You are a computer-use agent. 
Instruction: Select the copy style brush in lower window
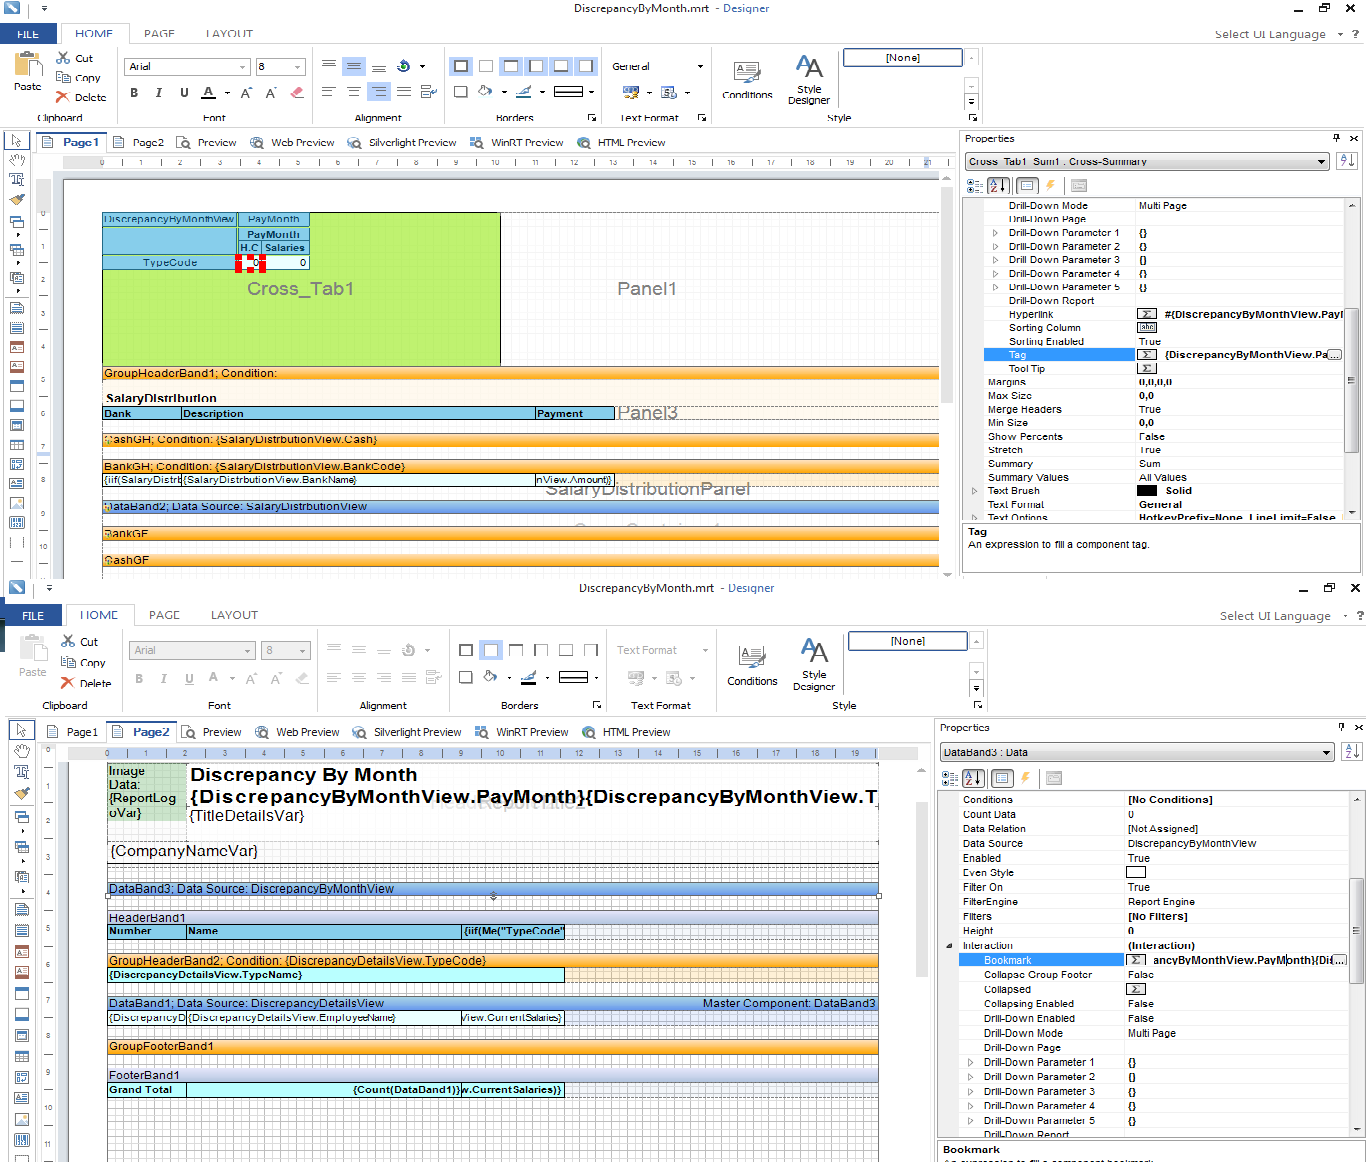click(21, 793)
